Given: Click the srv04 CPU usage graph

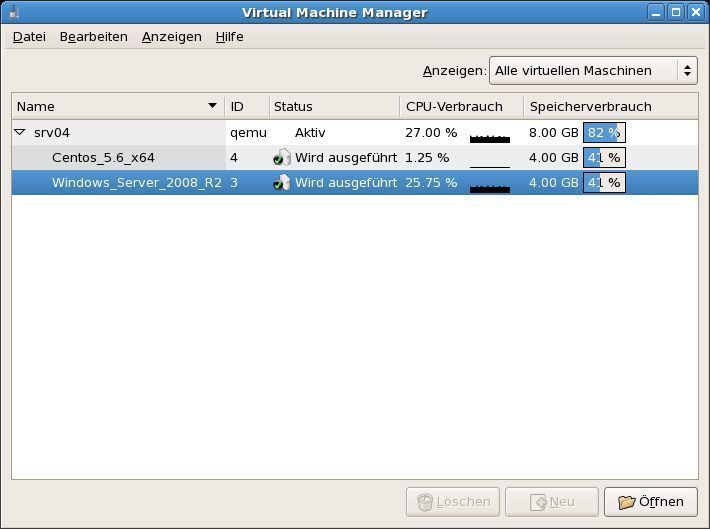Looking at the screenshot, I should click(x=490, y=138).
